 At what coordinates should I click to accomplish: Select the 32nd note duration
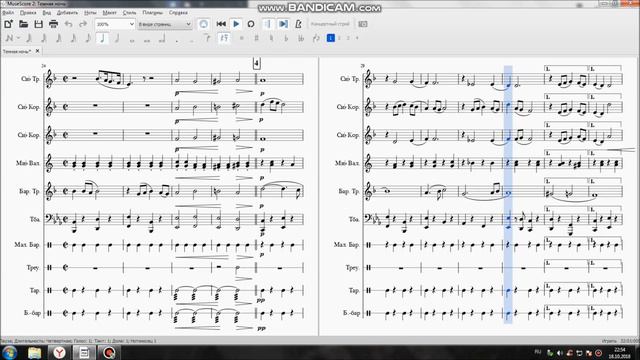tap(58, 38)
